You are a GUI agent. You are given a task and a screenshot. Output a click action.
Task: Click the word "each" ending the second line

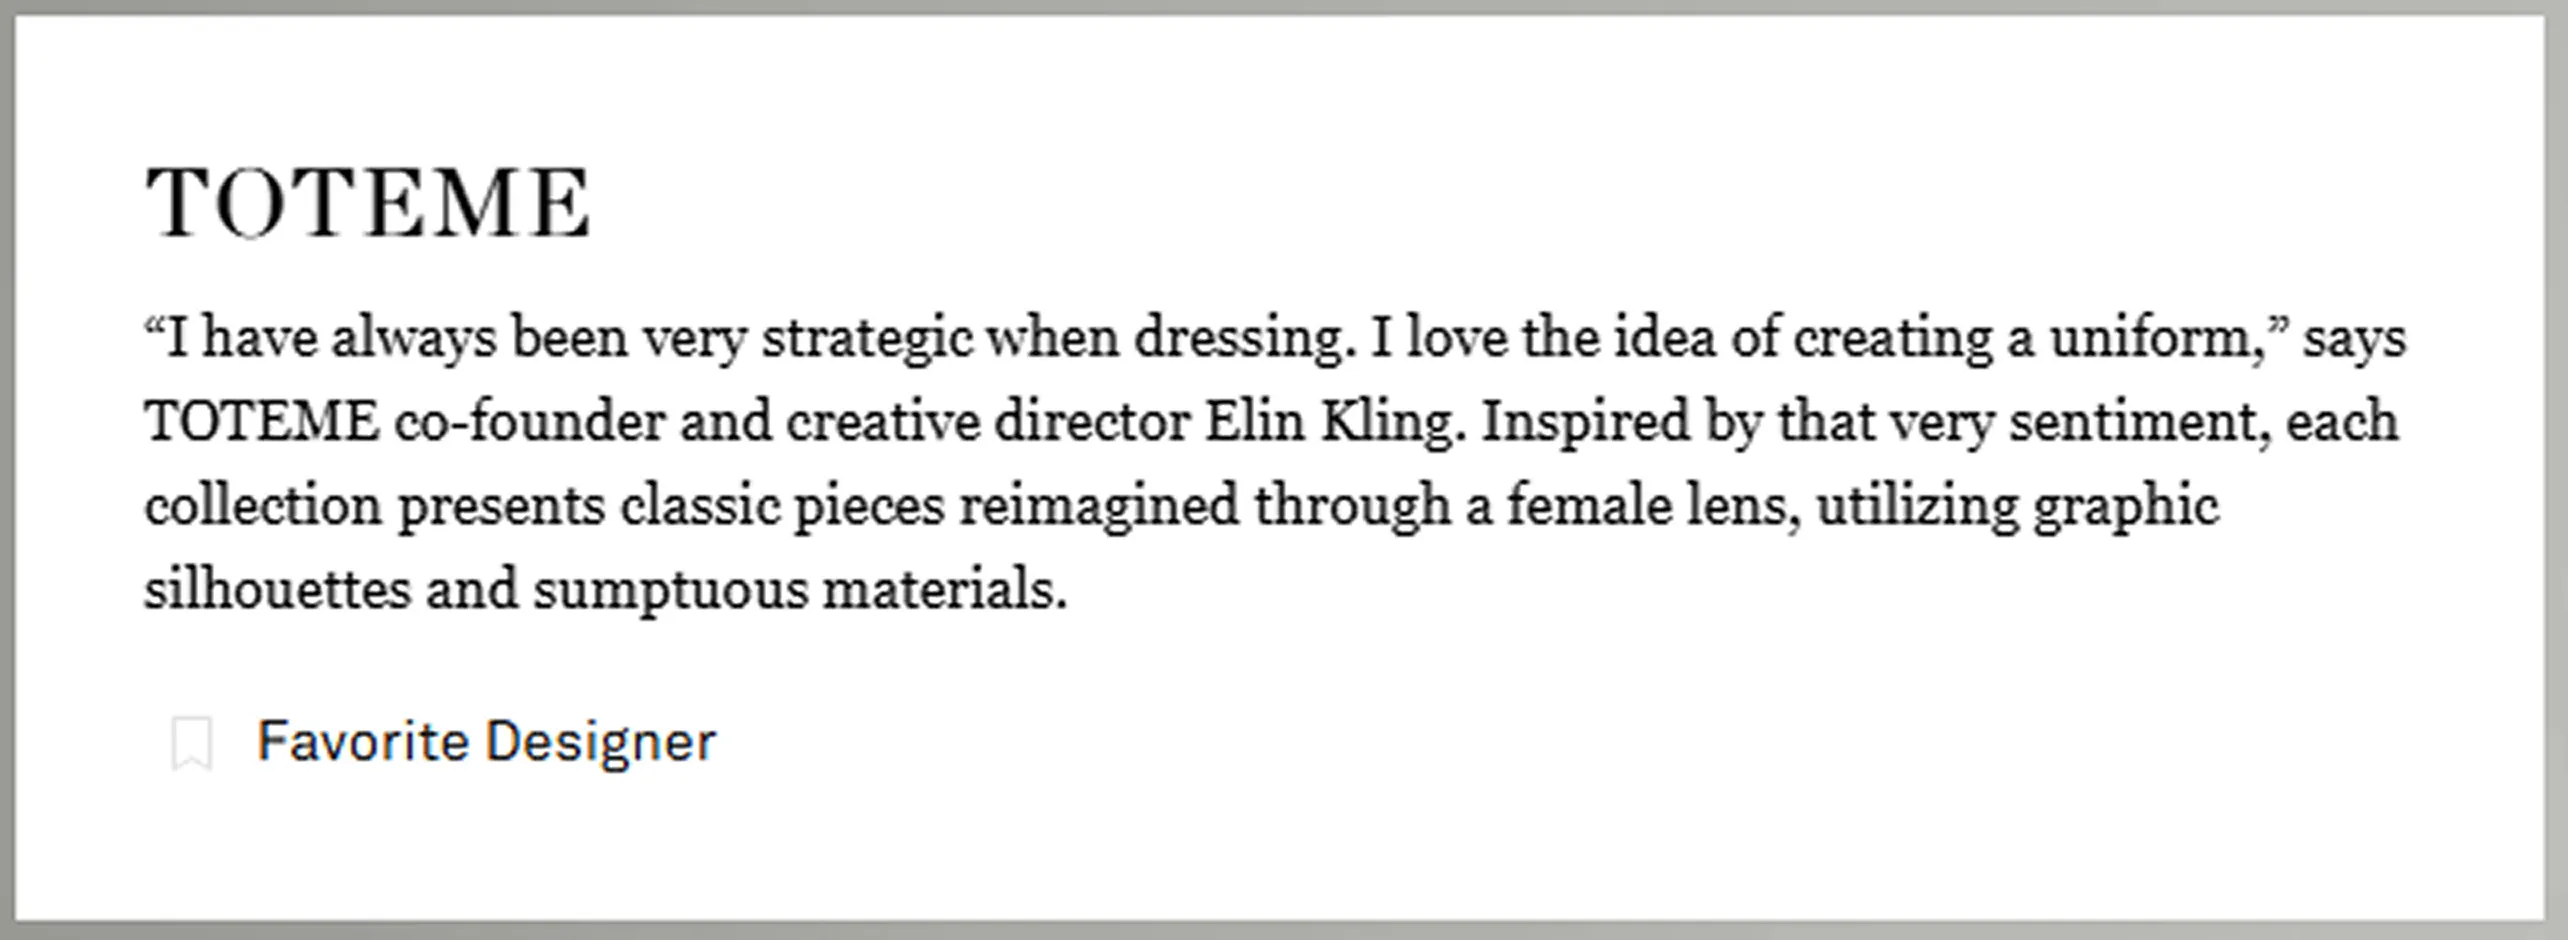click(x=2355, y=421)
